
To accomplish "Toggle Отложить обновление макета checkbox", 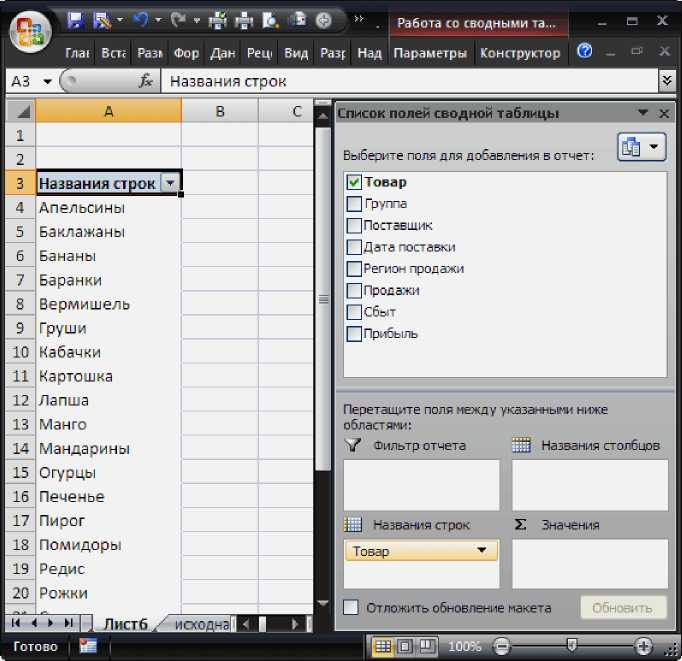I will pos(351,607).
